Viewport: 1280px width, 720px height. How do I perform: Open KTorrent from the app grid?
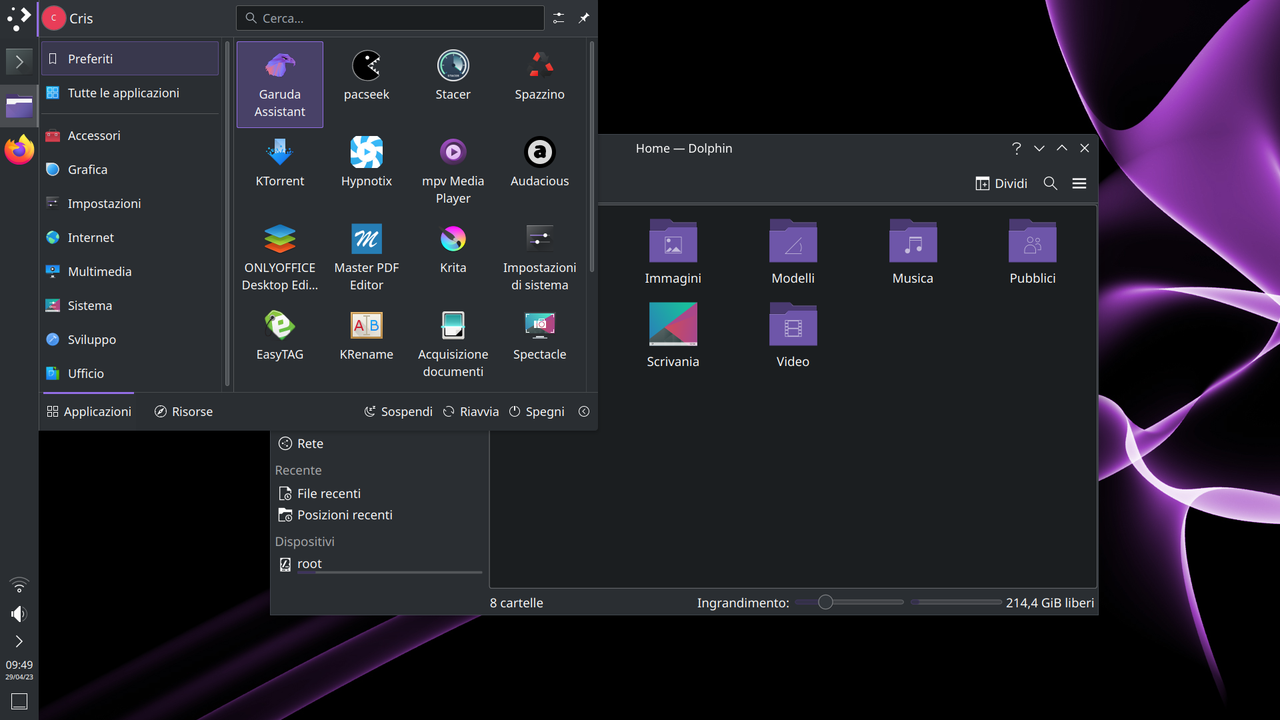(x=280, y=163)
